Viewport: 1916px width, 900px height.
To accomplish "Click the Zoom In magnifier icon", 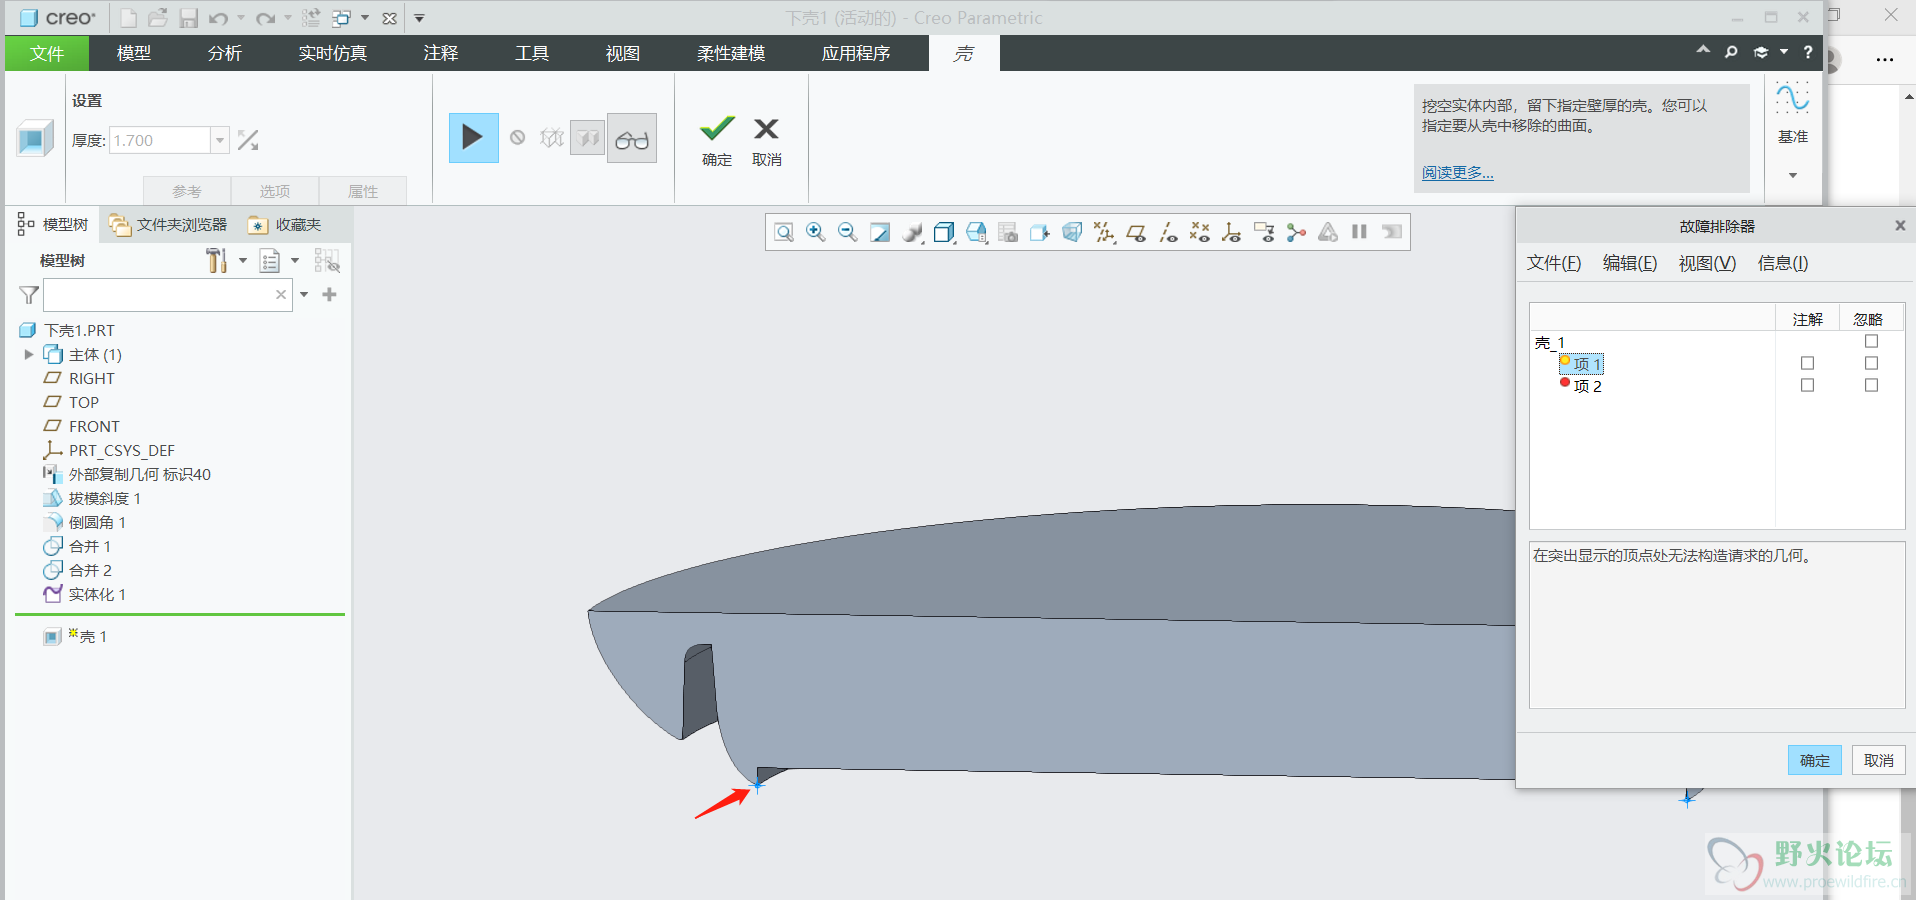I will 816,232.
